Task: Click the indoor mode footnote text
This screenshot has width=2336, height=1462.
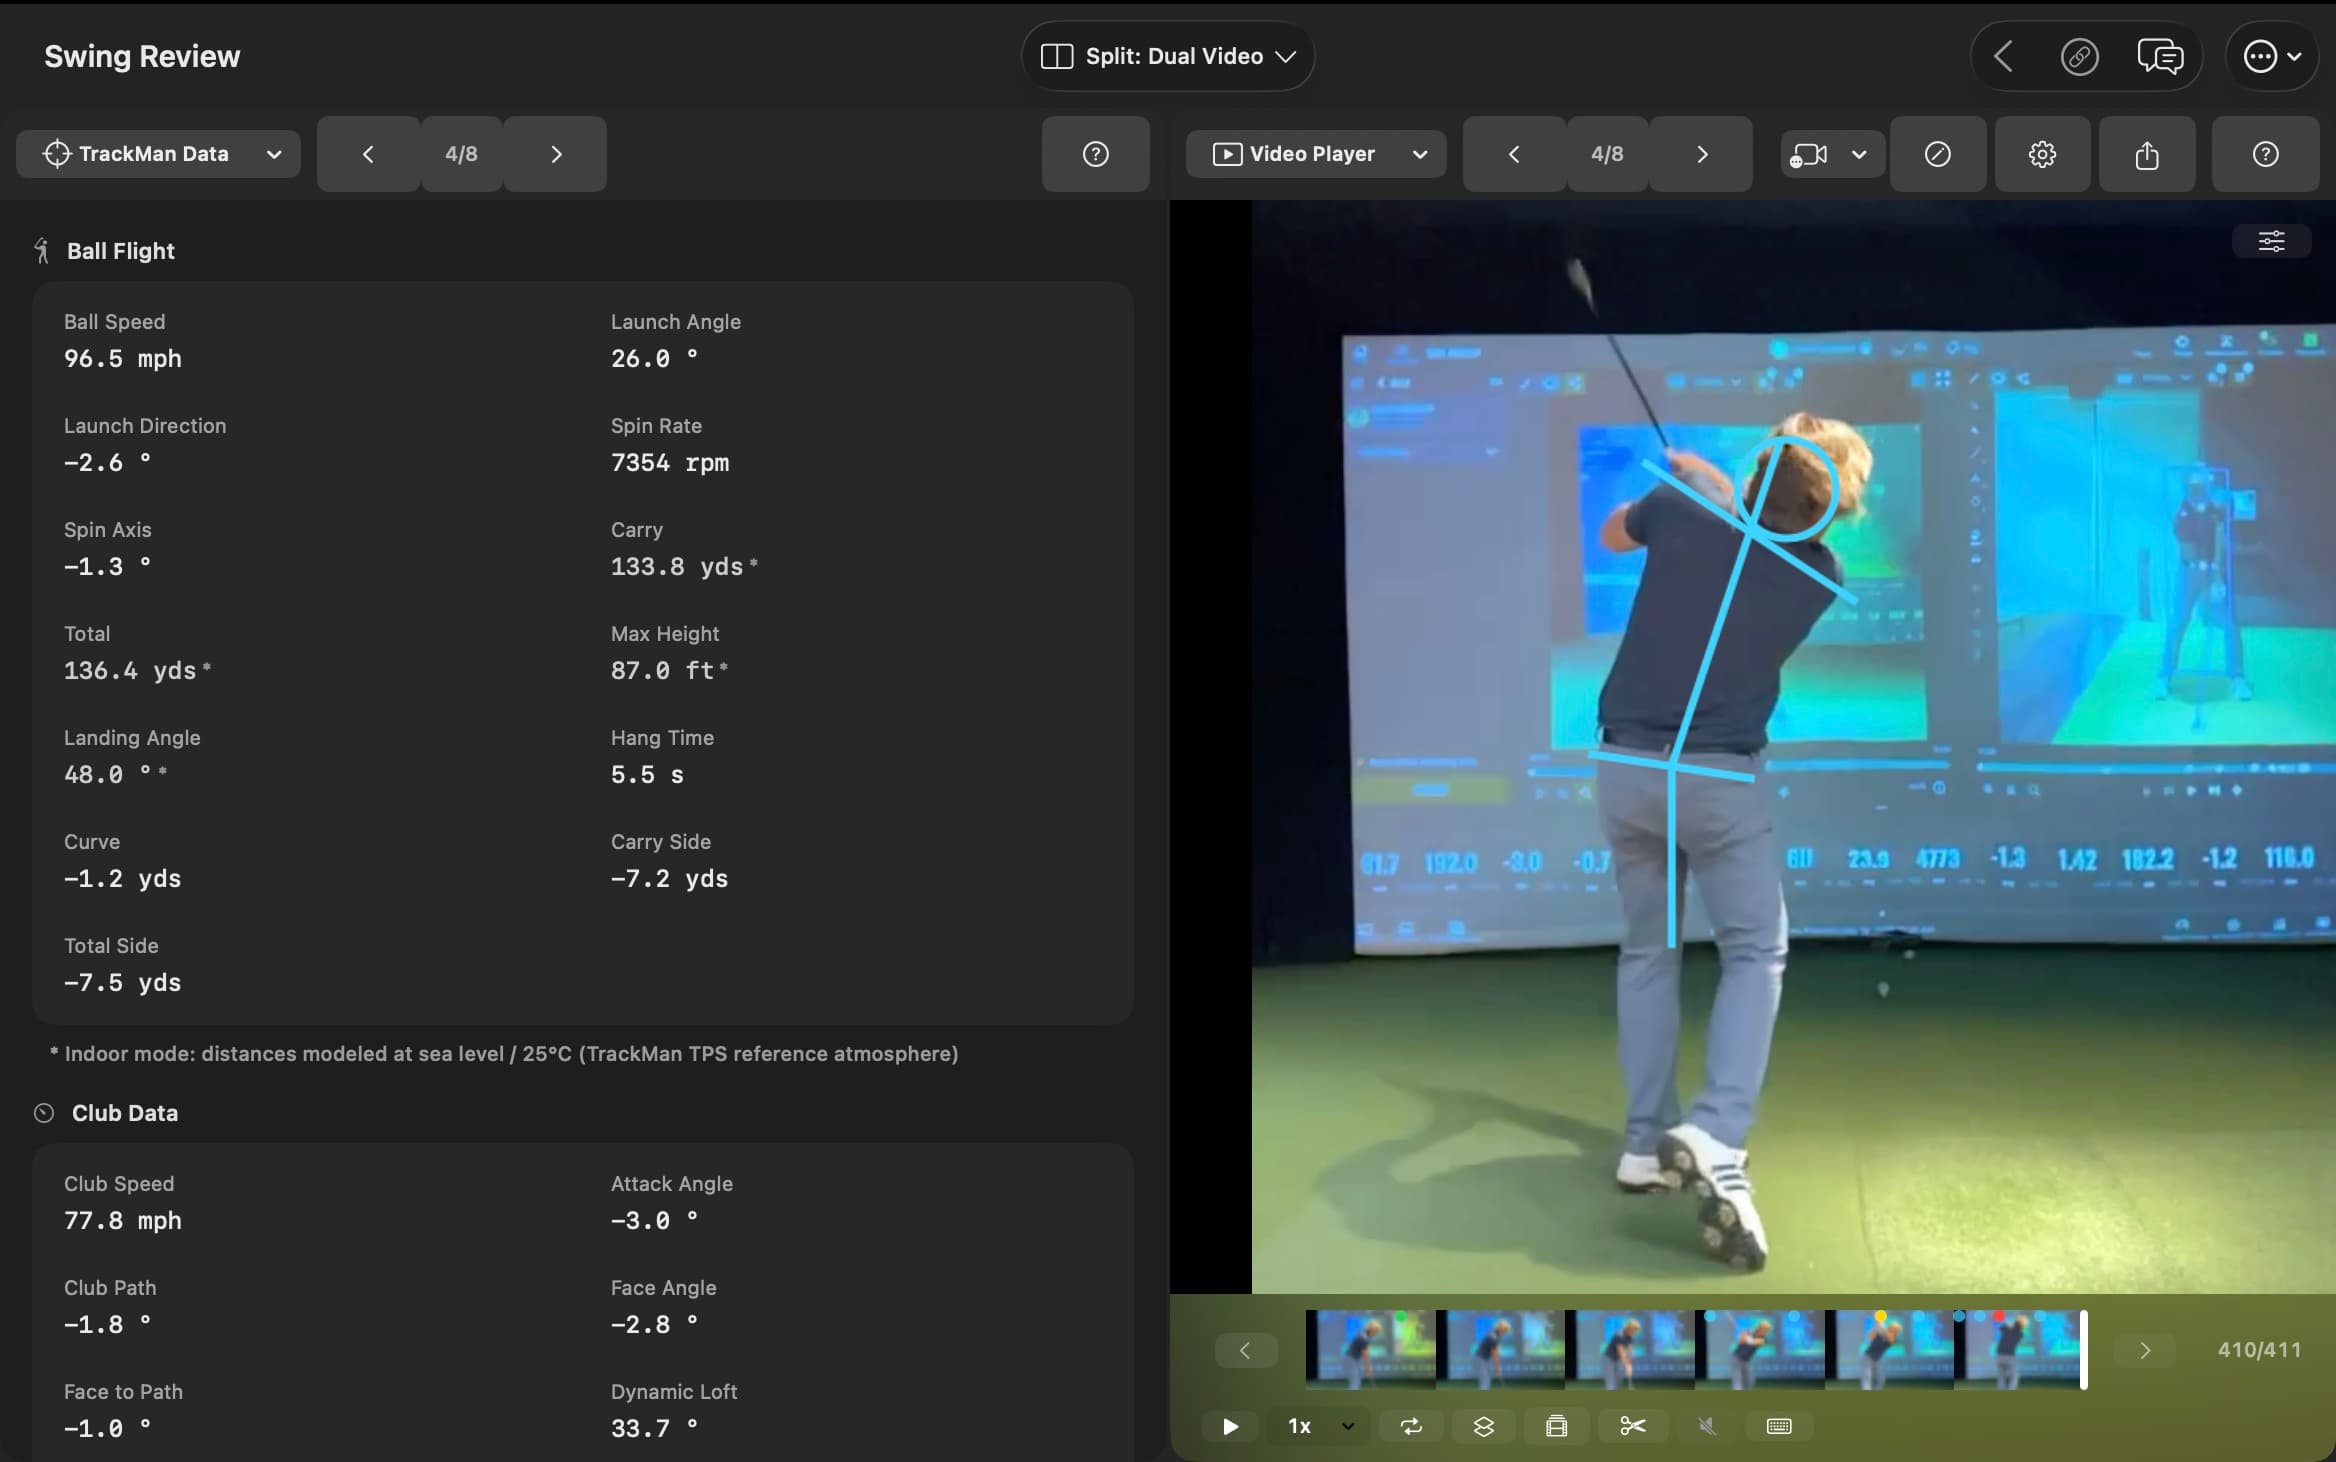Action: [x=504, y=1054]
